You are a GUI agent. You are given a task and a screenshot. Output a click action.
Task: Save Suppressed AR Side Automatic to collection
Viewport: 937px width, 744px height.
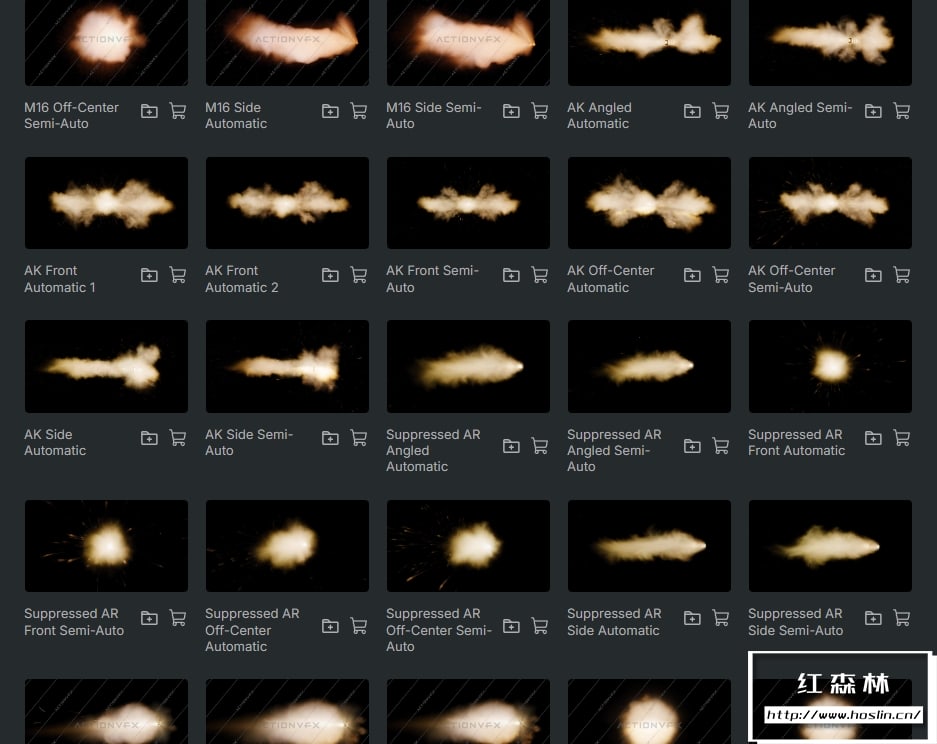[x=692, y=618]
